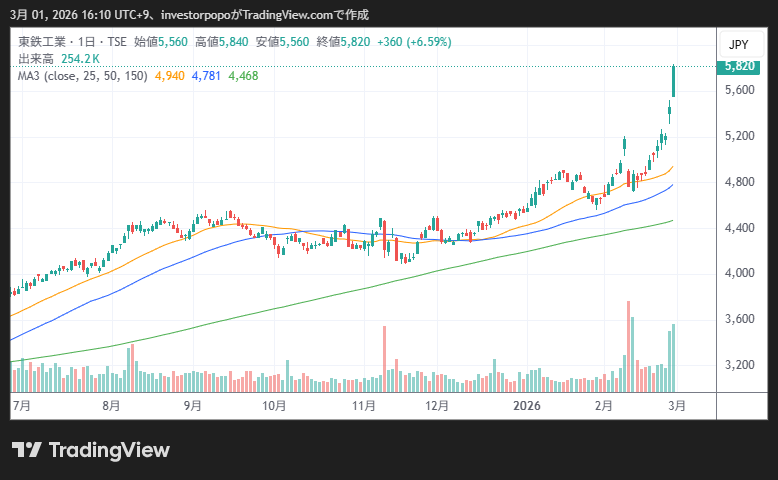The height and width of the screenshot is (480, 778).
Task: Click the 3,200 price axis label
Action: [x=740, y=365]
